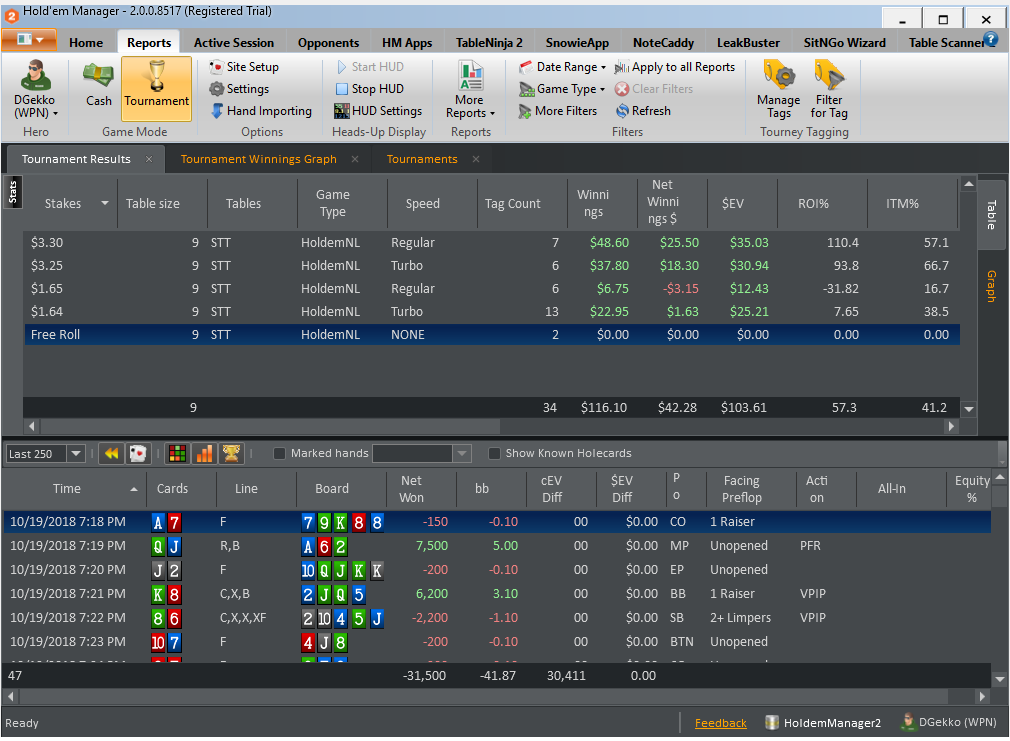This screenshot has height=741, width=1010.
Task: Click the horizontal scrollbar under the tournament results table
Action: pyautogui.click(x=491, y=426)
